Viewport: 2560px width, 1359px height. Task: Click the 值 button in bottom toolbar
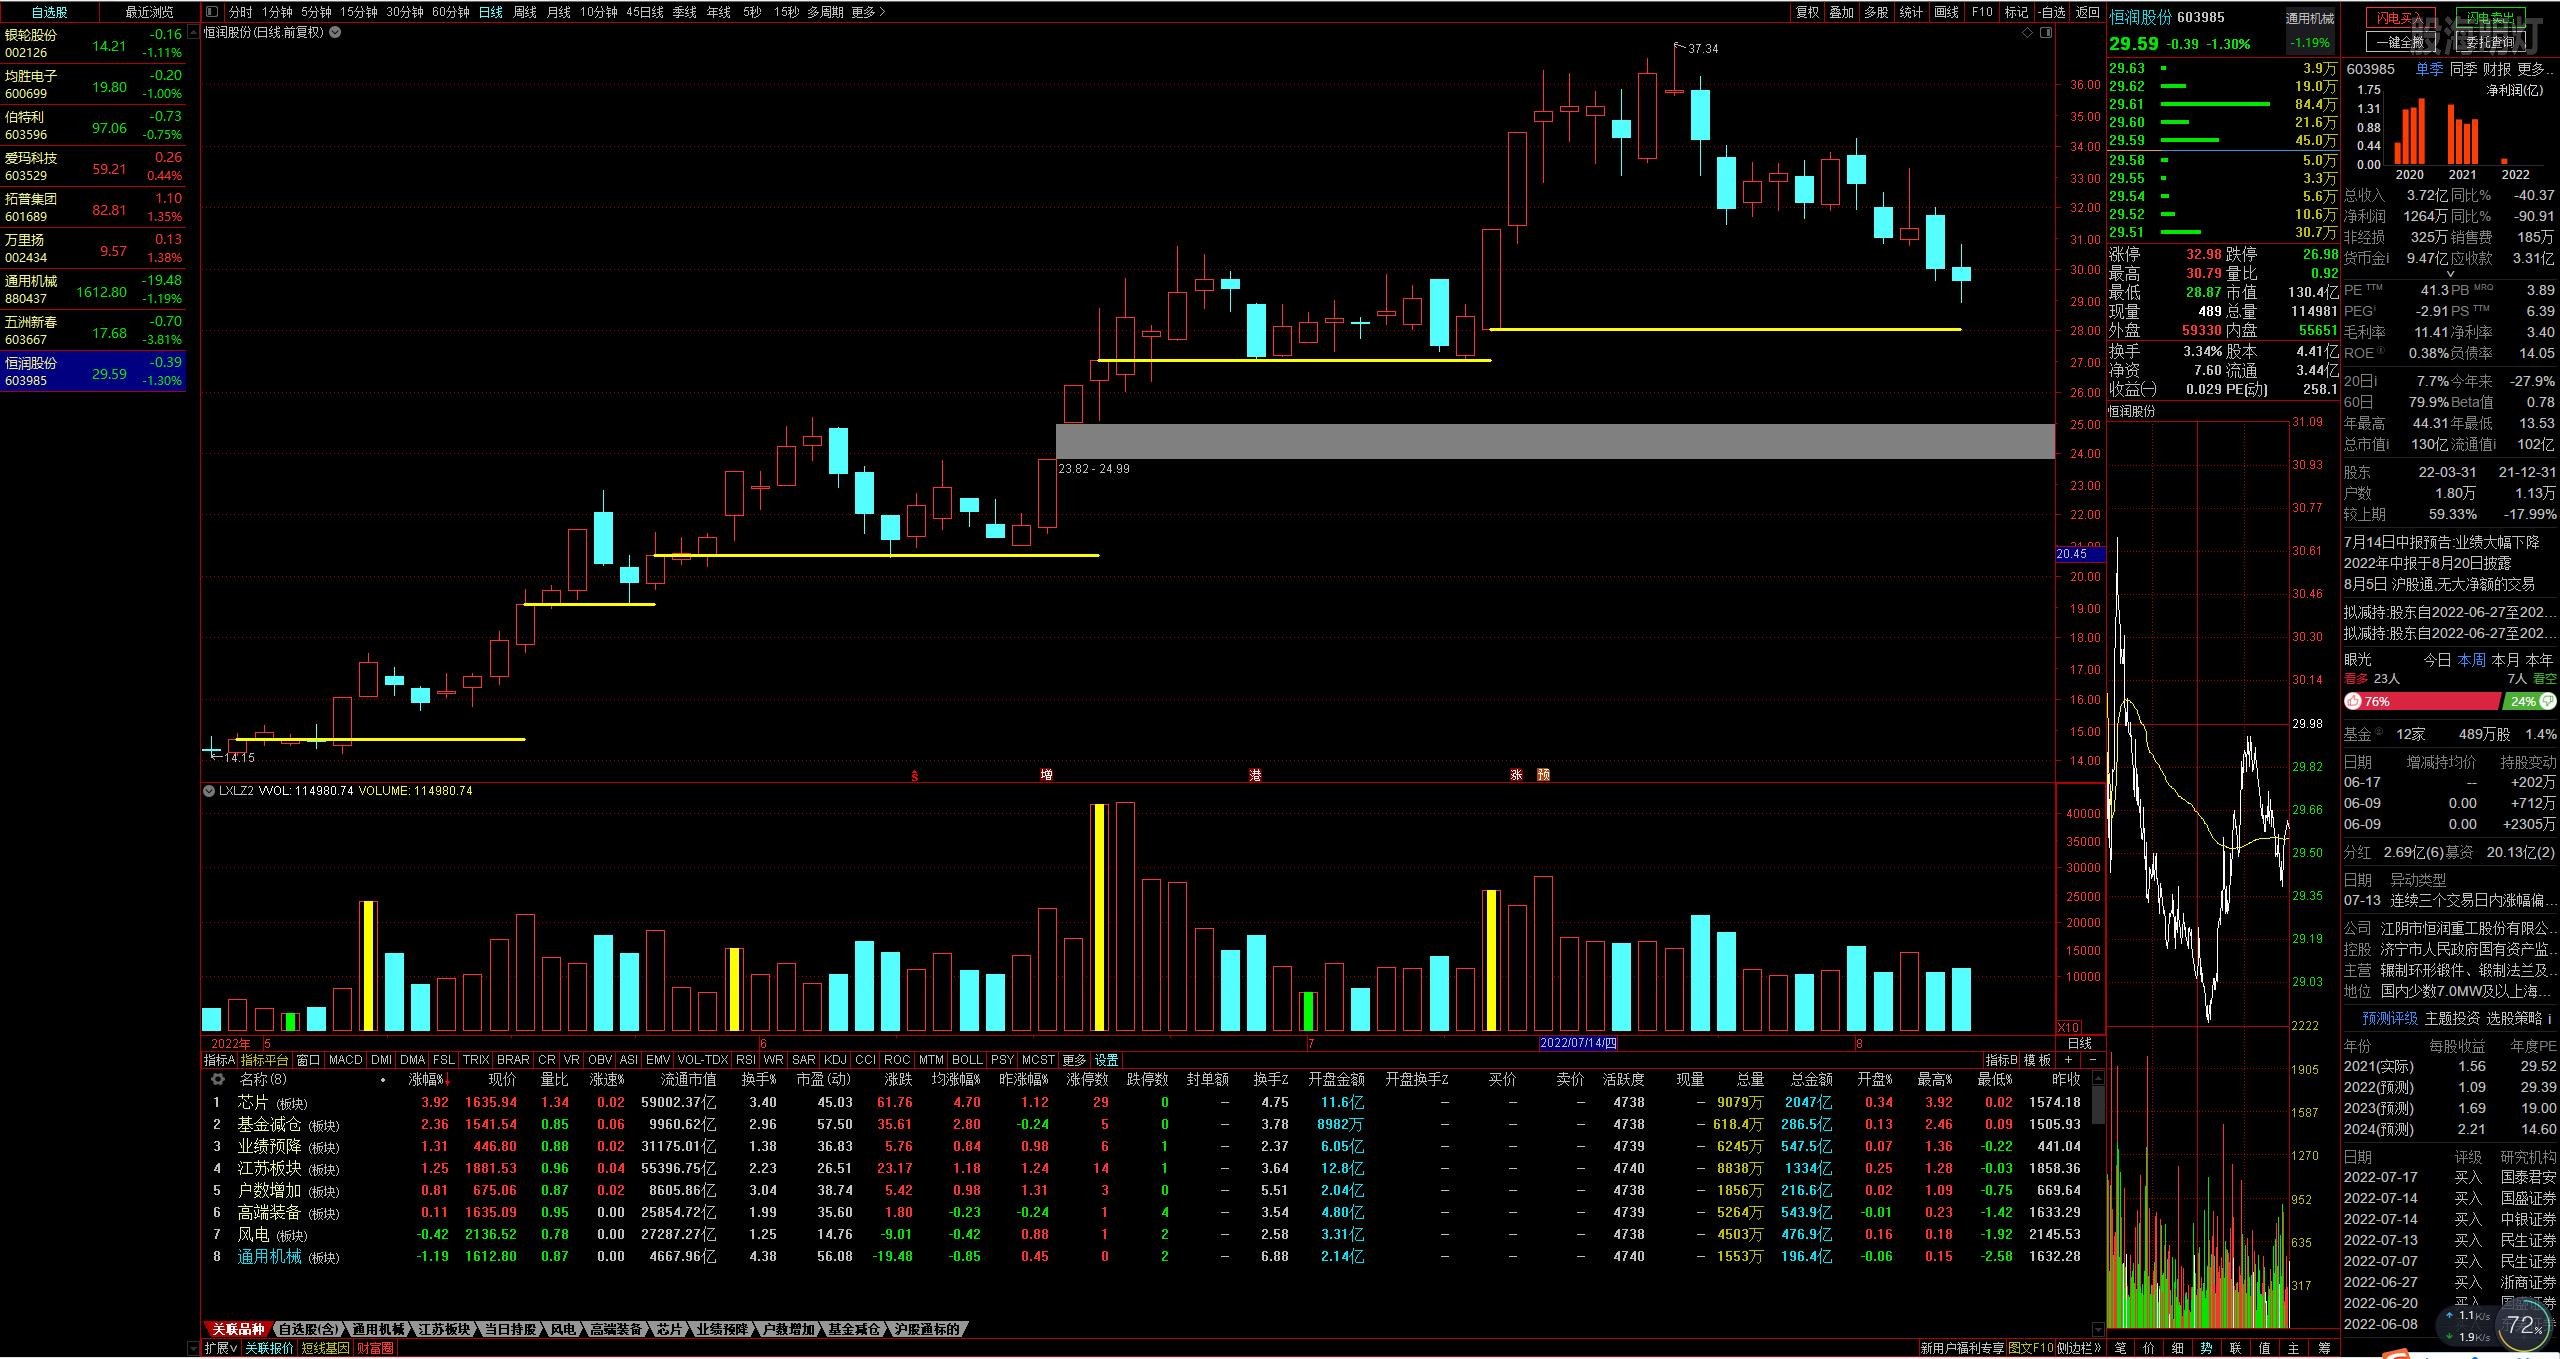tap(2265, 1348)
